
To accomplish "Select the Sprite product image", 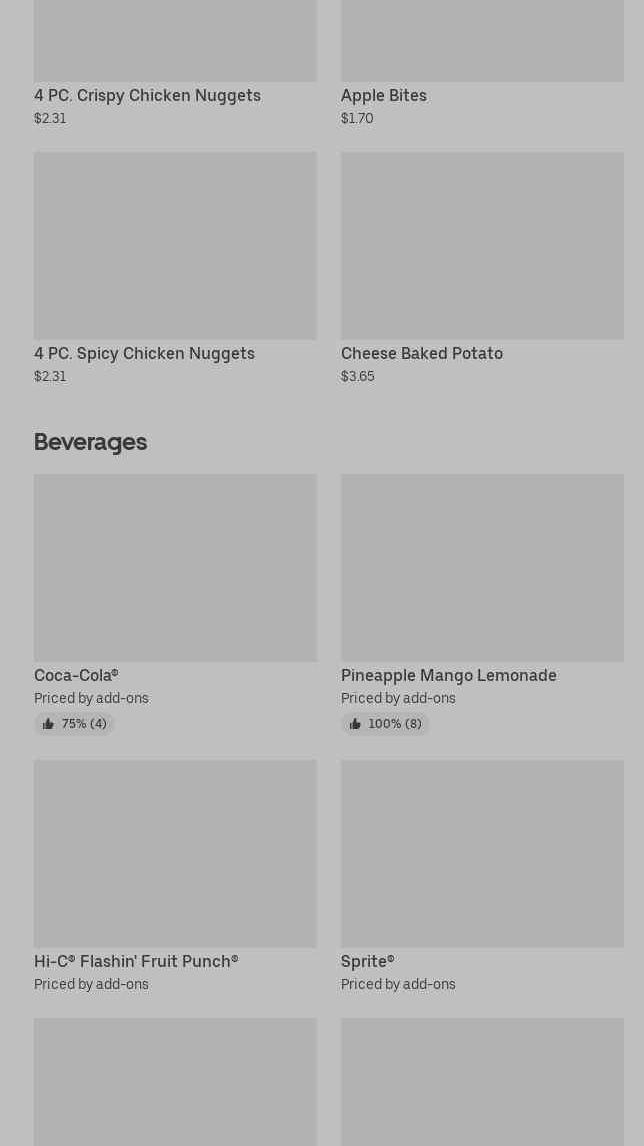I will [482, 853].
